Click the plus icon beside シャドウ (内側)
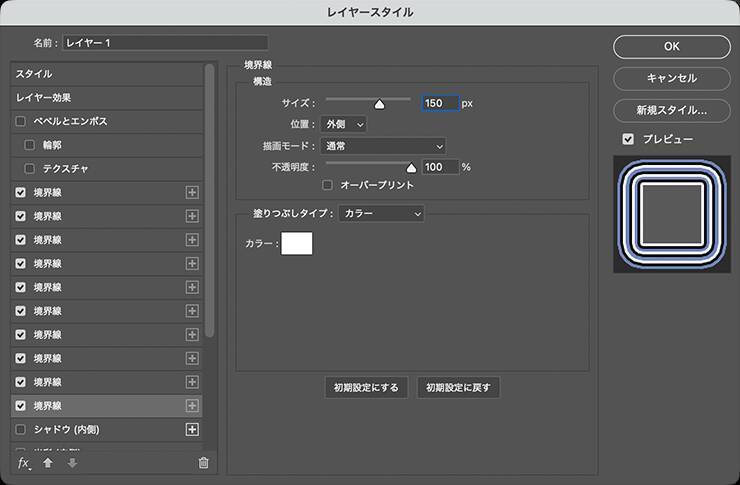Viewport: 740px width, 485px height. pos(192,429)
